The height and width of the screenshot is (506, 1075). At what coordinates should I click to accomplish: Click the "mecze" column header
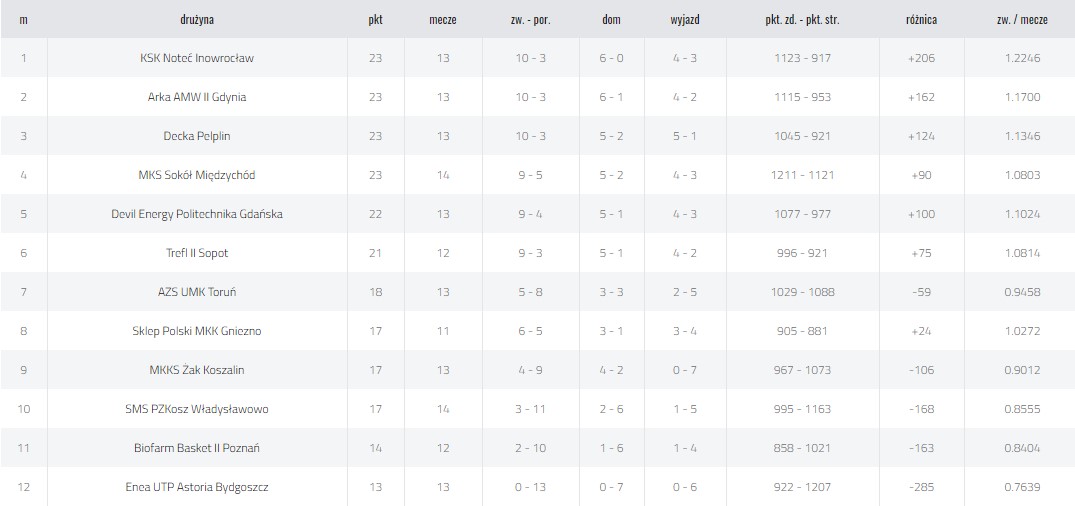(443, 19)
